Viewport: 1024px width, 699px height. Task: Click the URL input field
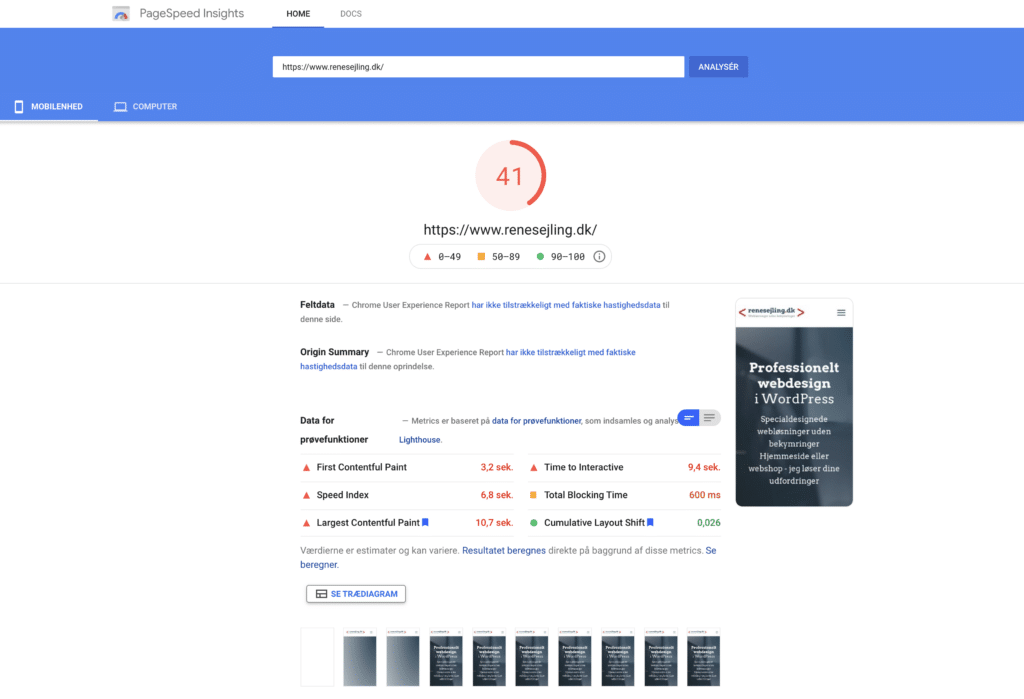[478, 67]
